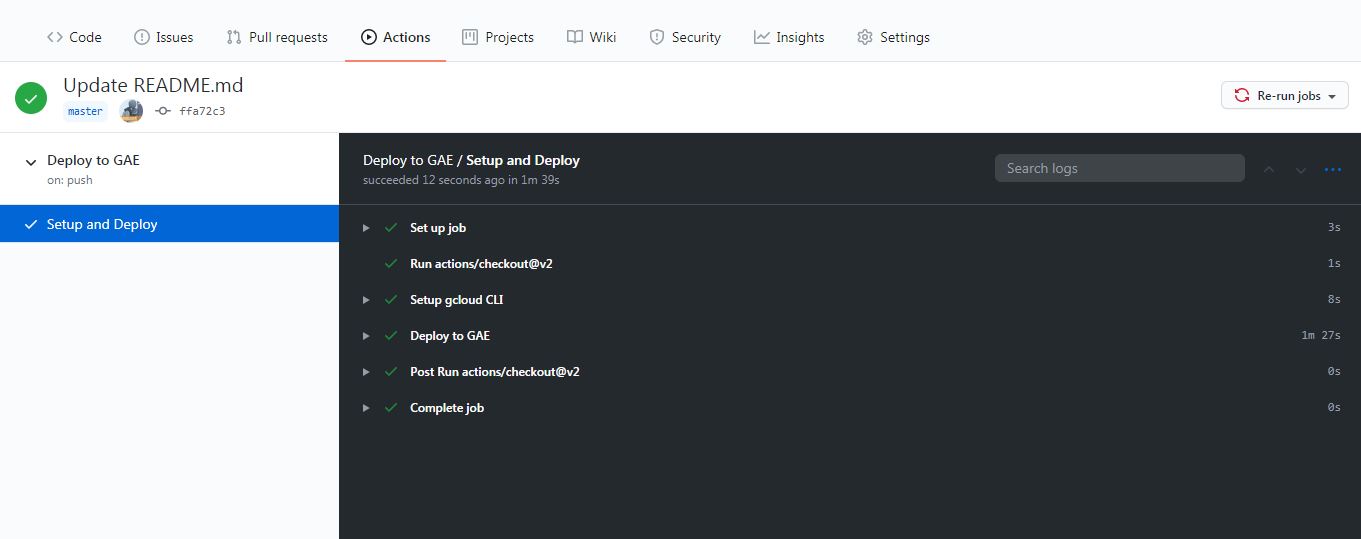
Task: Click the Re-run jobs refresh icon
Action: click(1242, 96)
